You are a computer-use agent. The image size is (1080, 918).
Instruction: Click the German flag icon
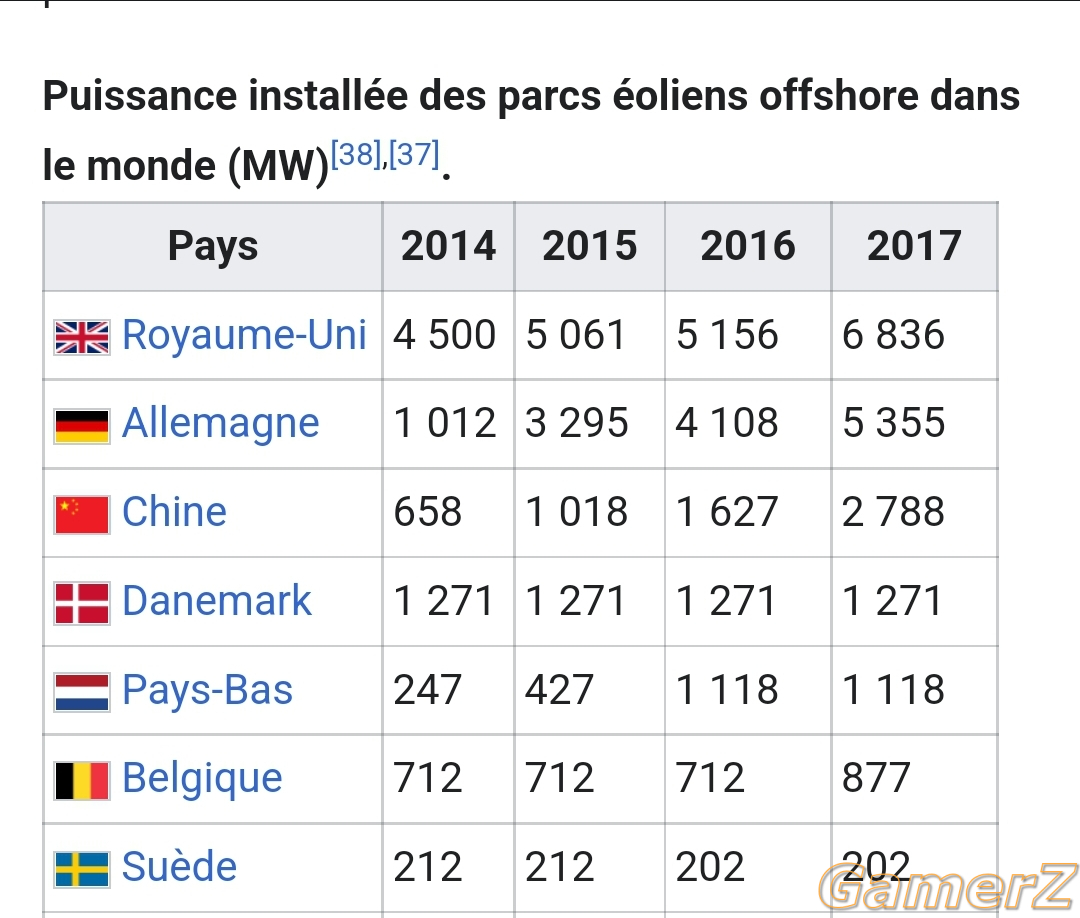click(x=82, y=426)
